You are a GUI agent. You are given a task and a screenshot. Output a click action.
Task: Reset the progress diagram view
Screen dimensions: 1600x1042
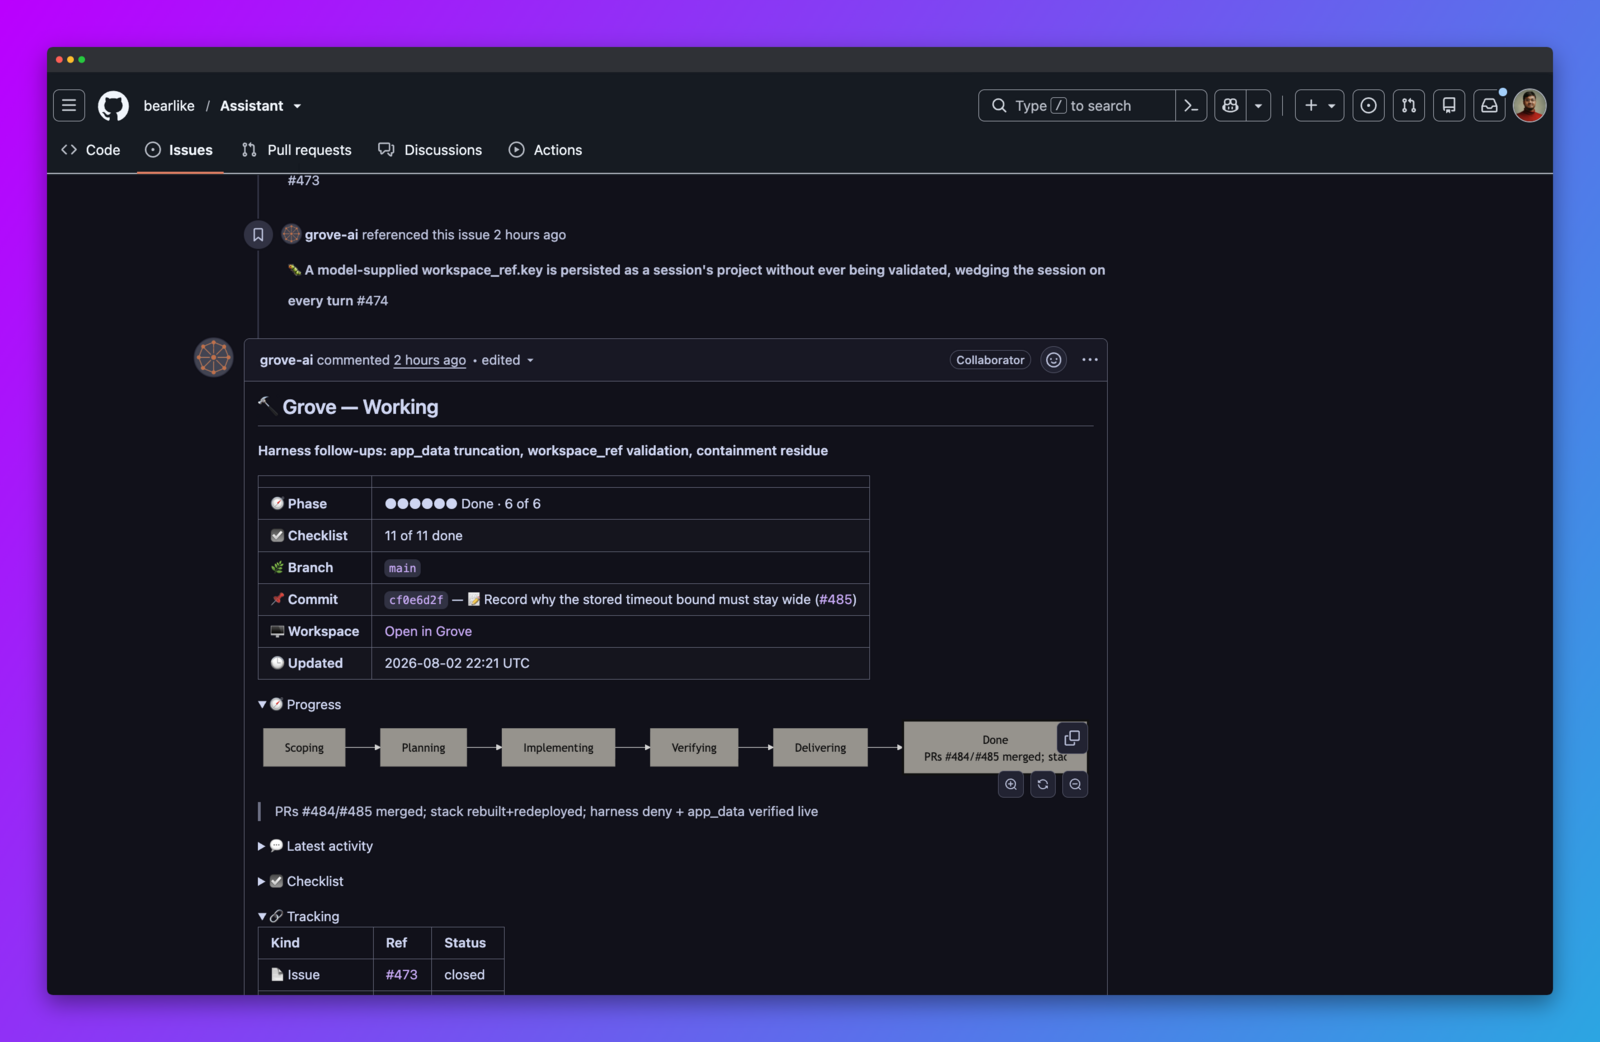(x=1043, y=785)
